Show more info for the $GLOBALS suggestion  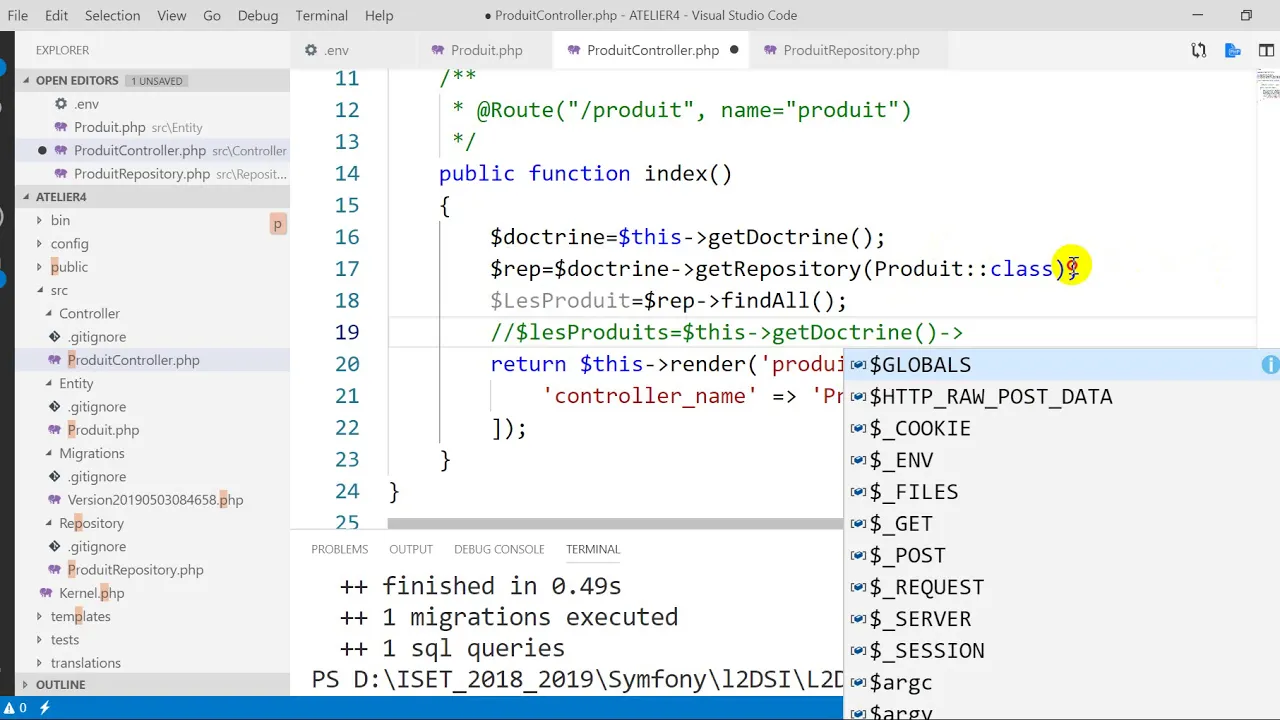point(1270,365)
